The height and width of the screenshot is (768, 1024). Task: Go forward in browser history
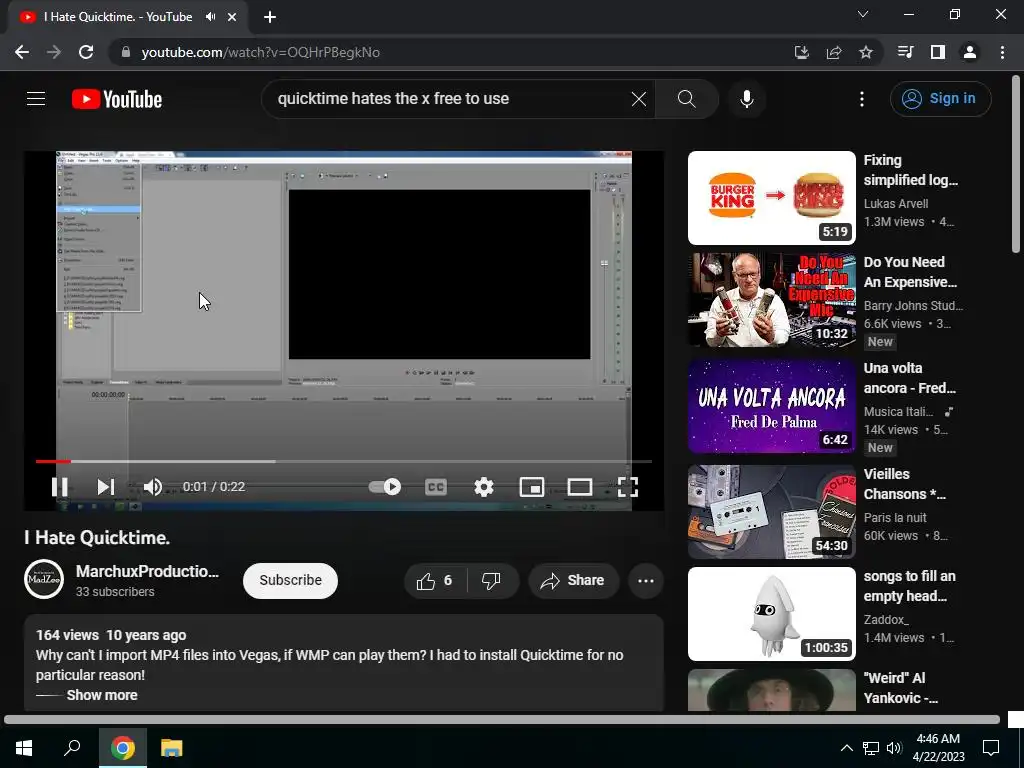click(x=54, y=52)
